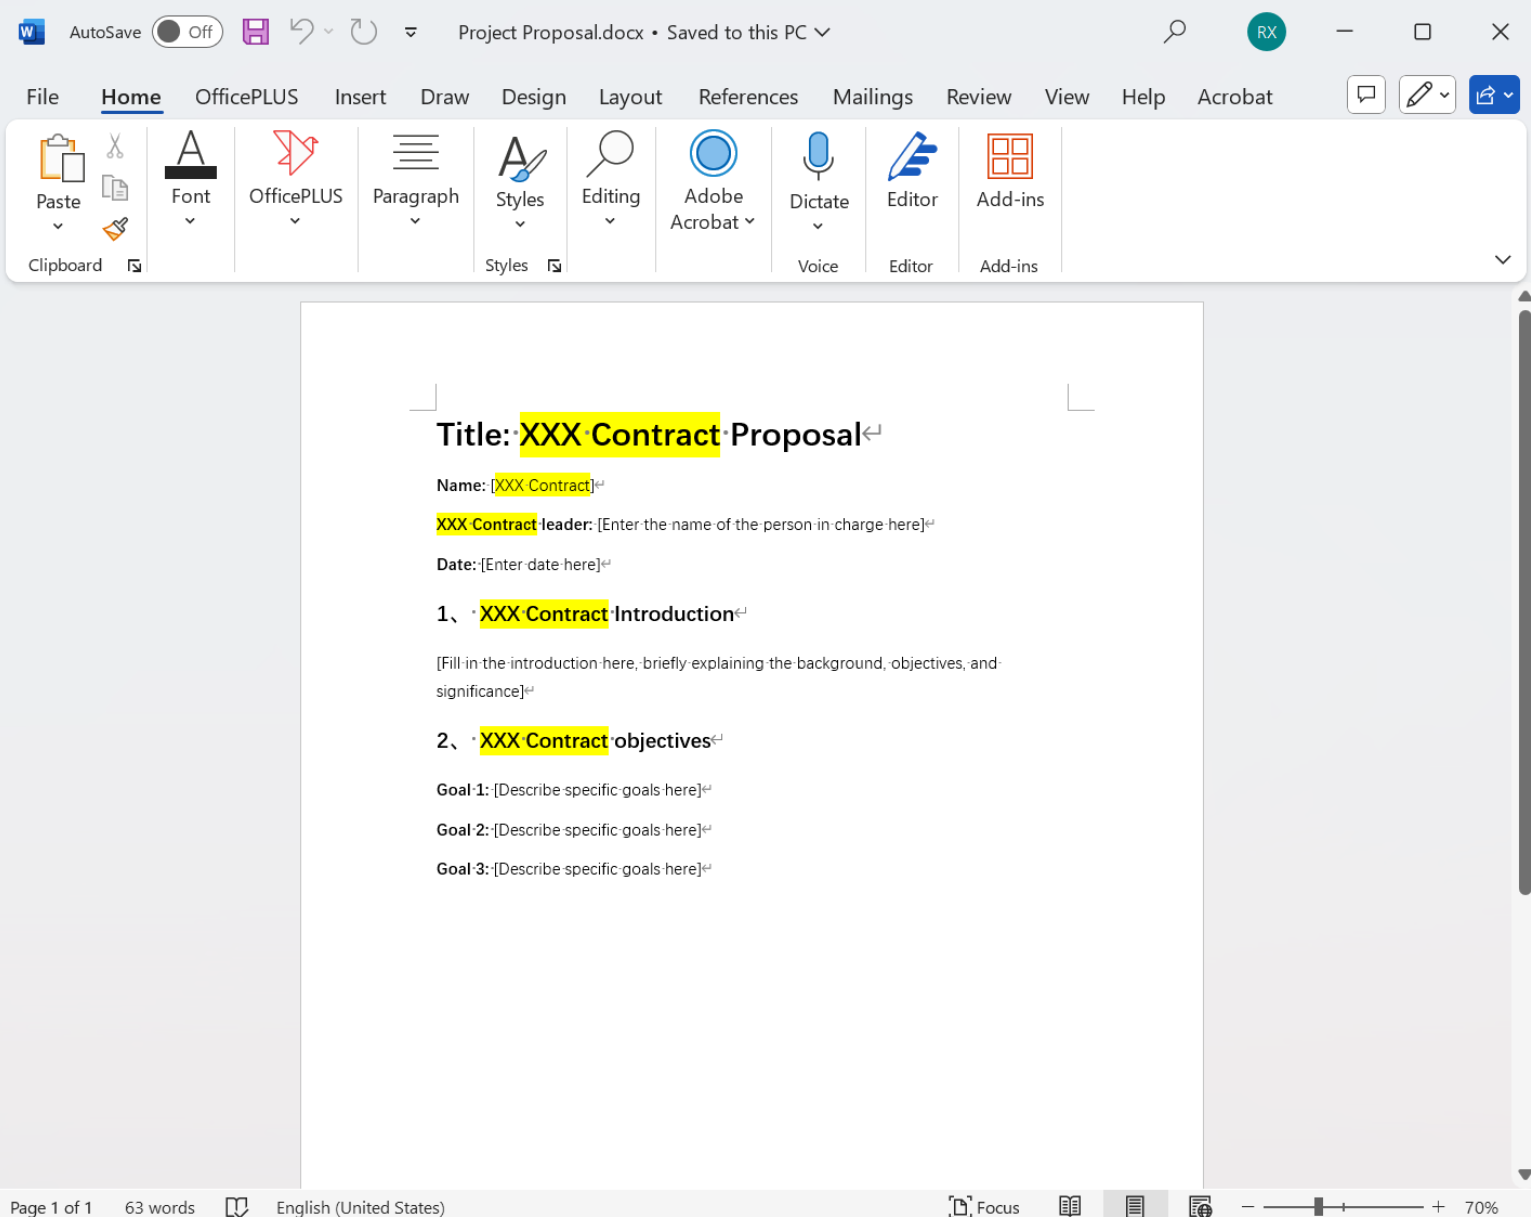Open the File menu
Viewport: 1531px width, 1217px height.
[x=42, y=97]
